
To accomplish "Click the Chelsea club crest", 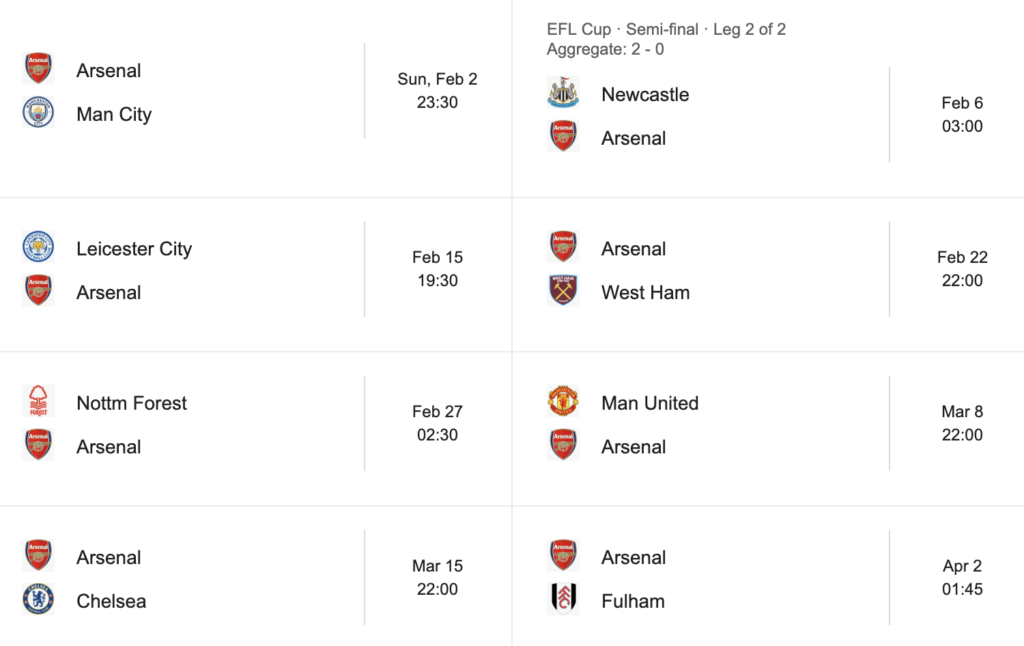I will (x=38, y=600).
